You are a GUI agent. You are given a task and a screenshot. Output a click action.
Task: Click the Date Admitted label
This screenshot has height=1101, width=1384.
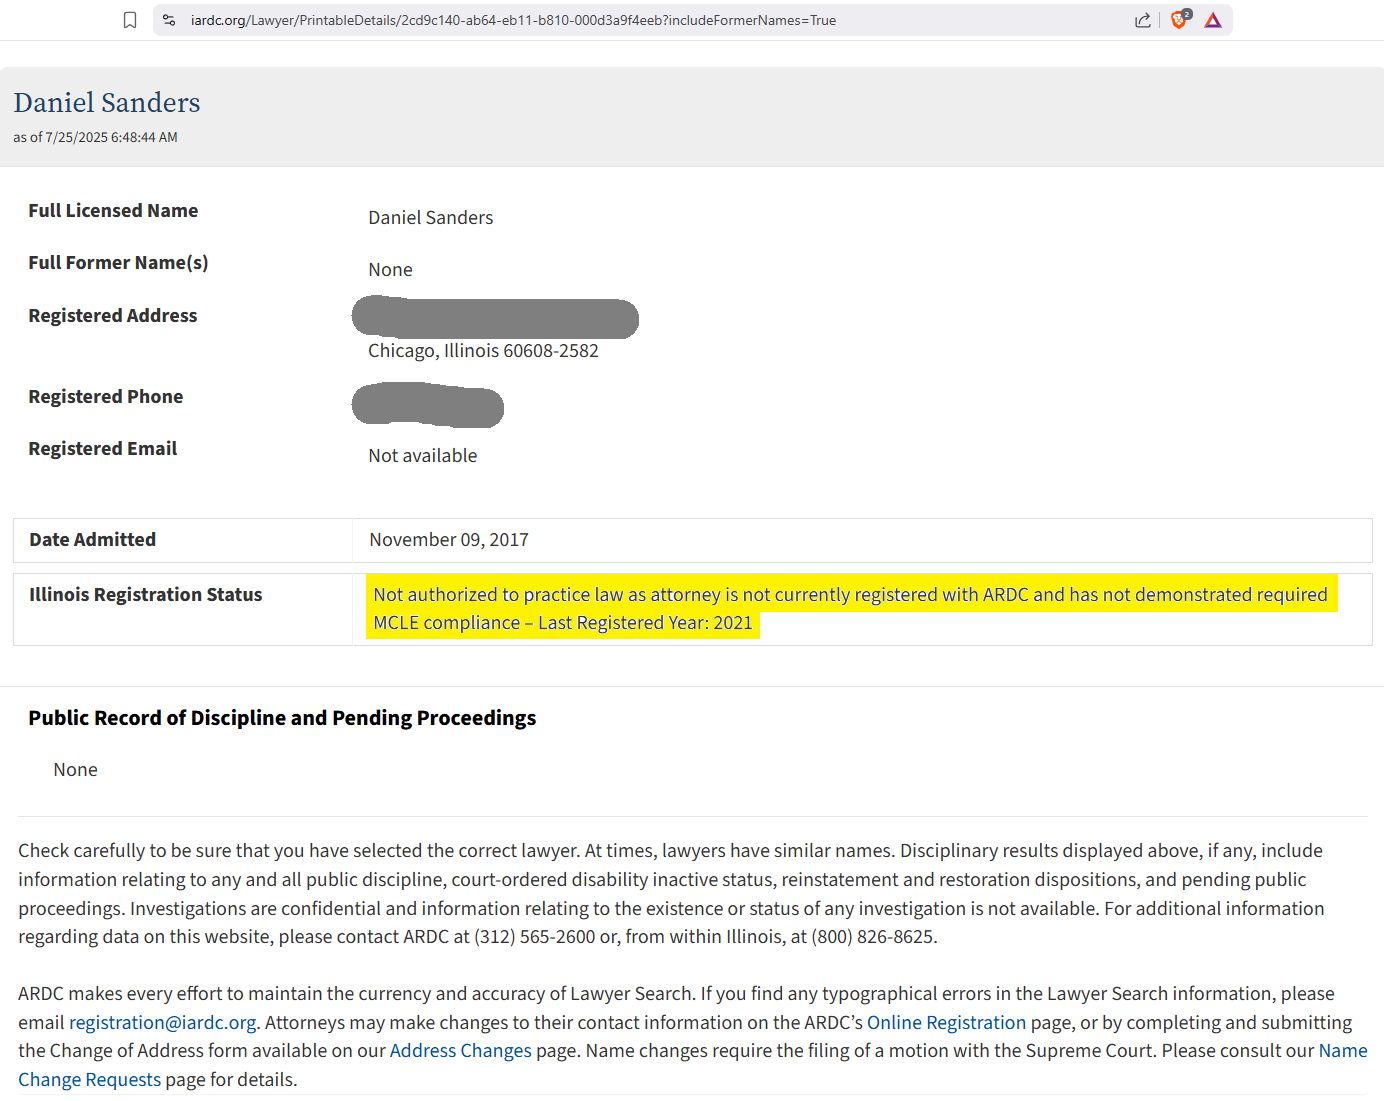tap(93, 539)
